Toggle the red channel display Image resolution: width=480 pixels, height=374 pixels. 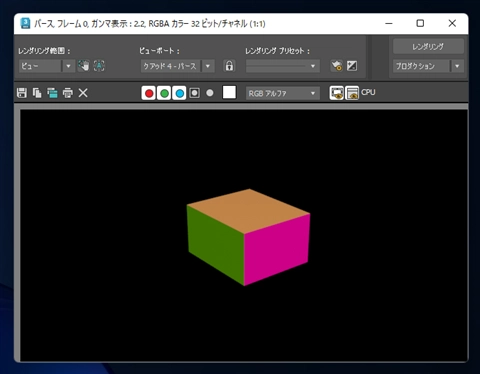point(149,93)
